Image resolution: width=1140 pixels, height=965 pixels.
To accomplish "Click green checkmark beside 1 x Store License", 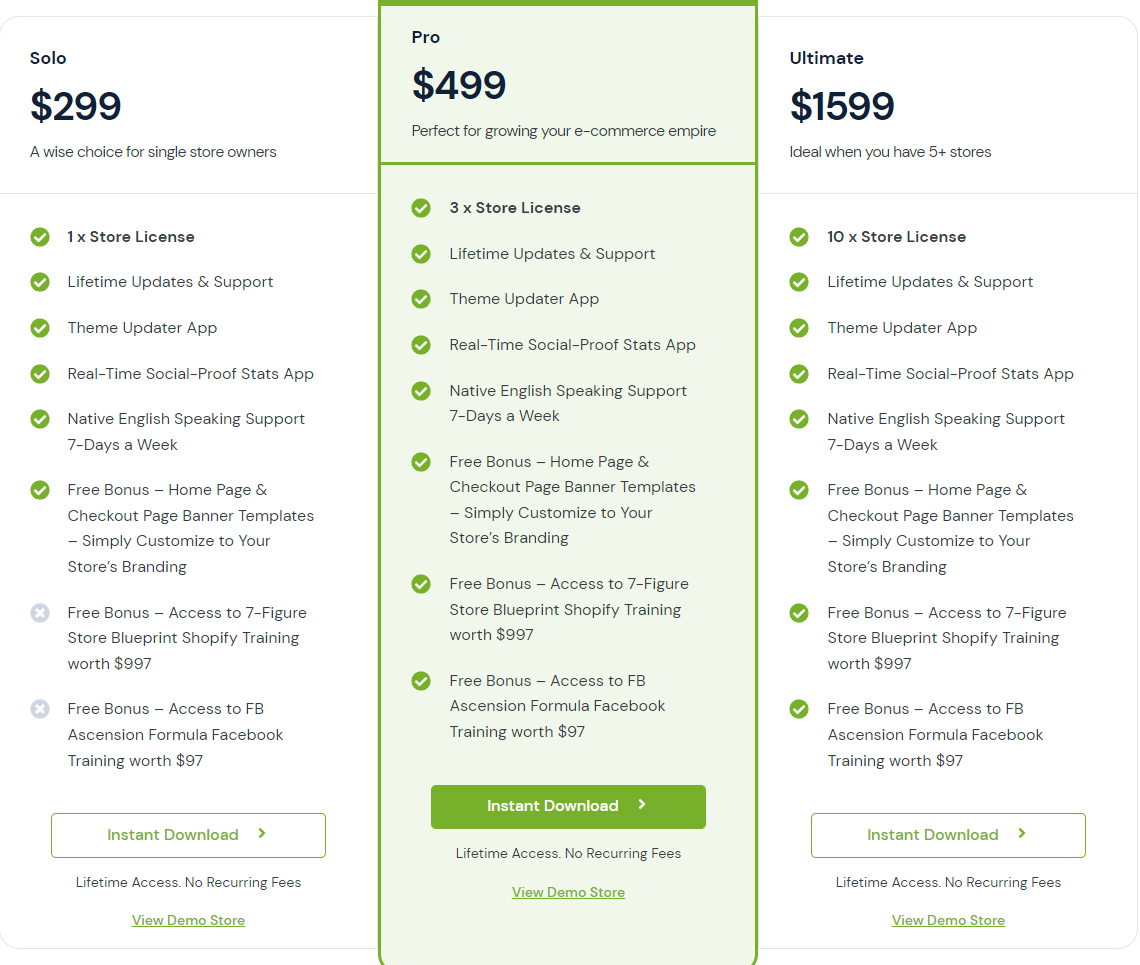I will coord(40,237).
